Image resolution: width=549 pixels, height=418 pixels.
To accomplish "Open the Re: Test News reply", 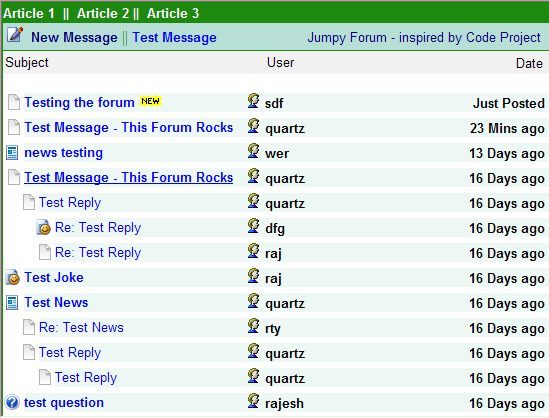I will [x=81, y=327].
